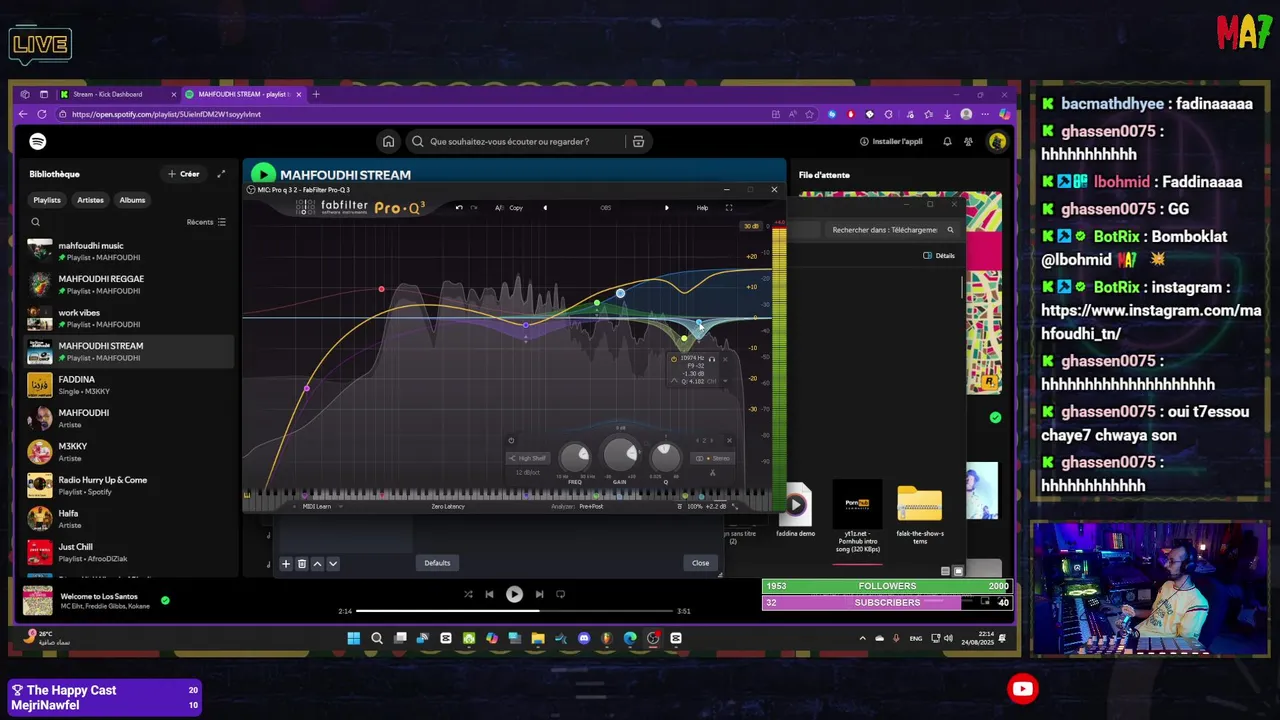Open the falak-the-show-stems folder
The height and width of the screenshot is (720, 1280).
click(x=919, y=513)
